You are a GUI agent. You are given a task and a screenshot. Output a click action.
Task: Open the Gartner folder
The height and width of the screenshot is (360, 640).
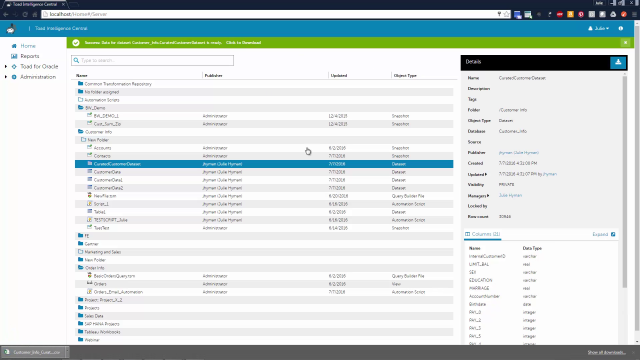pyautogui.click(x=91, y=244)
